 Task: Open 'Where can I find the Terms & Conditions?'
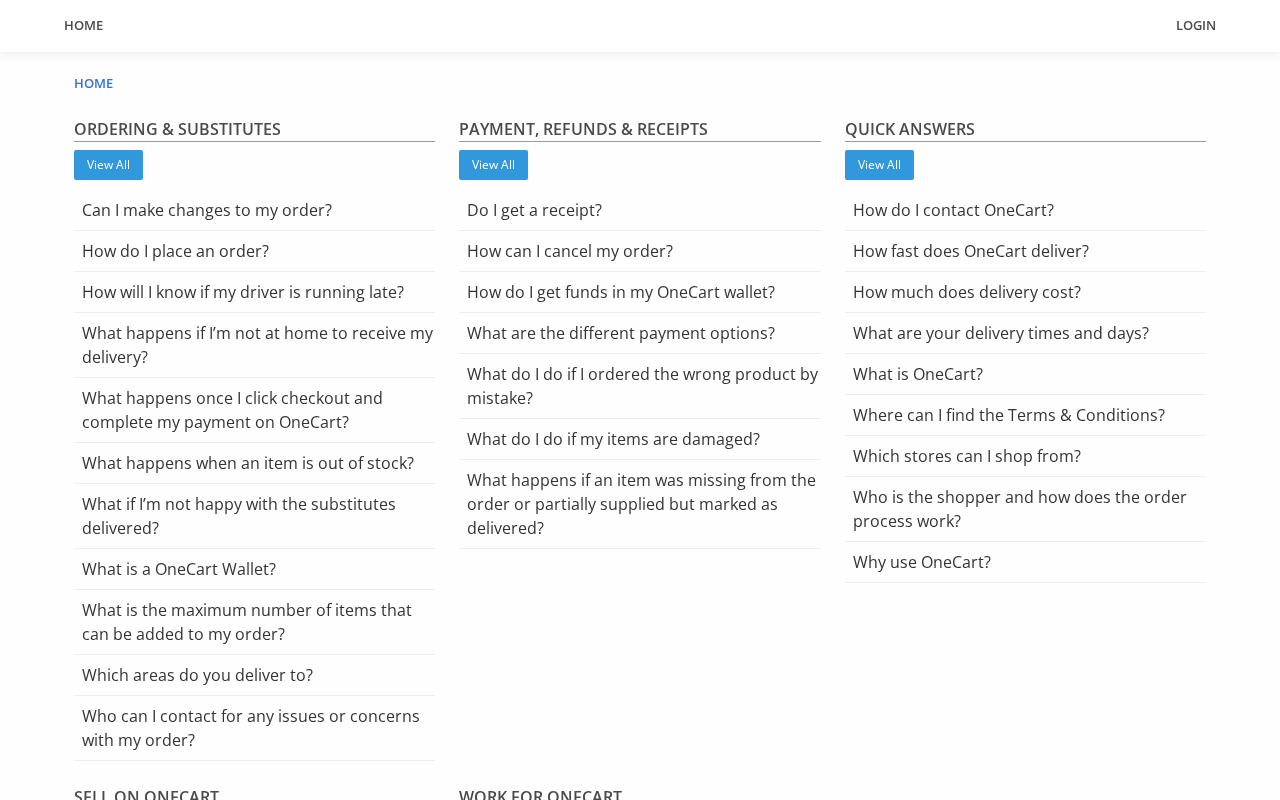click(1025, 415)
